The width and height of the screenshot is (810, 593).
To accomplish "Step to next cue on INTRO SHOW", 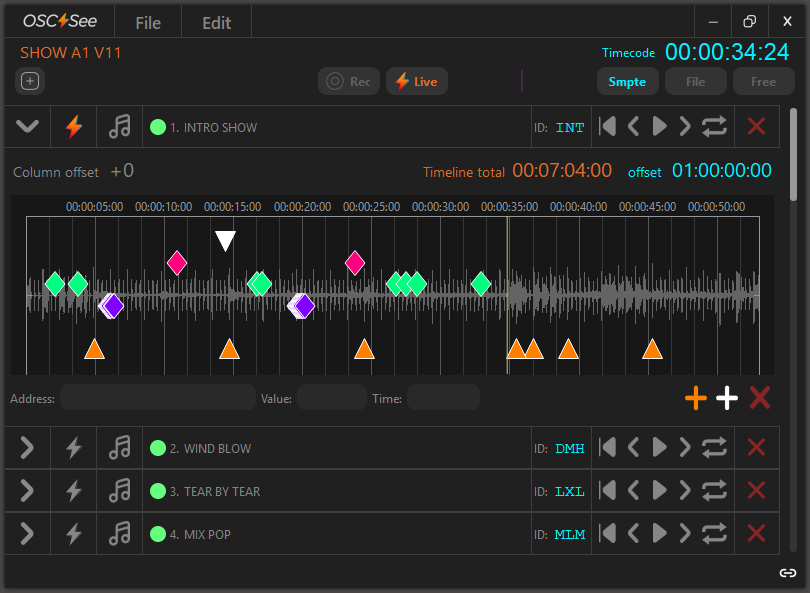I will click(685, 127).
